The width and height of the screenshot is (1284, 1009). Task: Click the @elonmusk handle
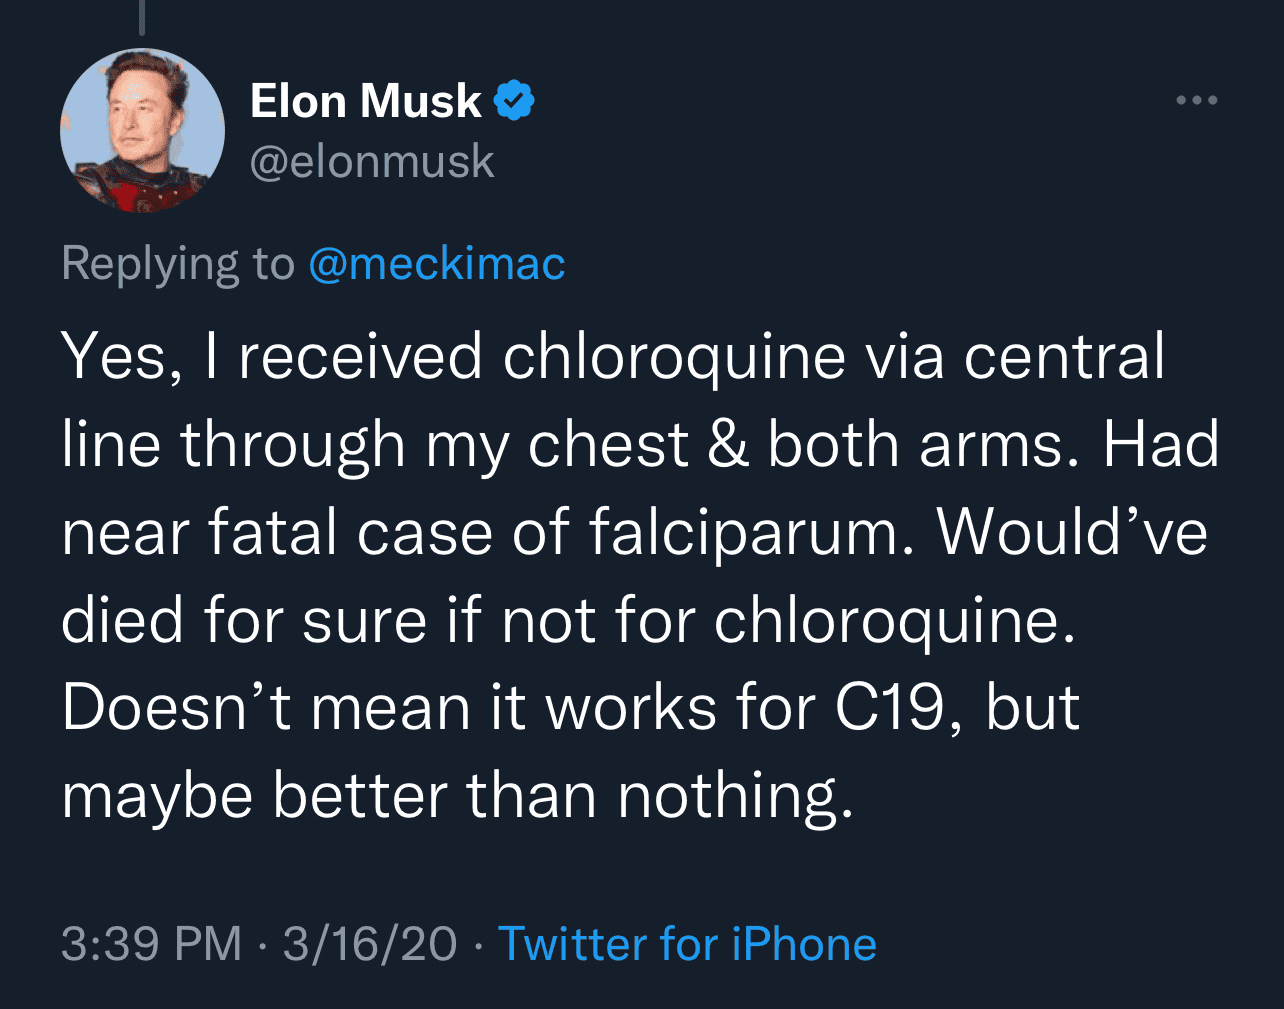374,160
